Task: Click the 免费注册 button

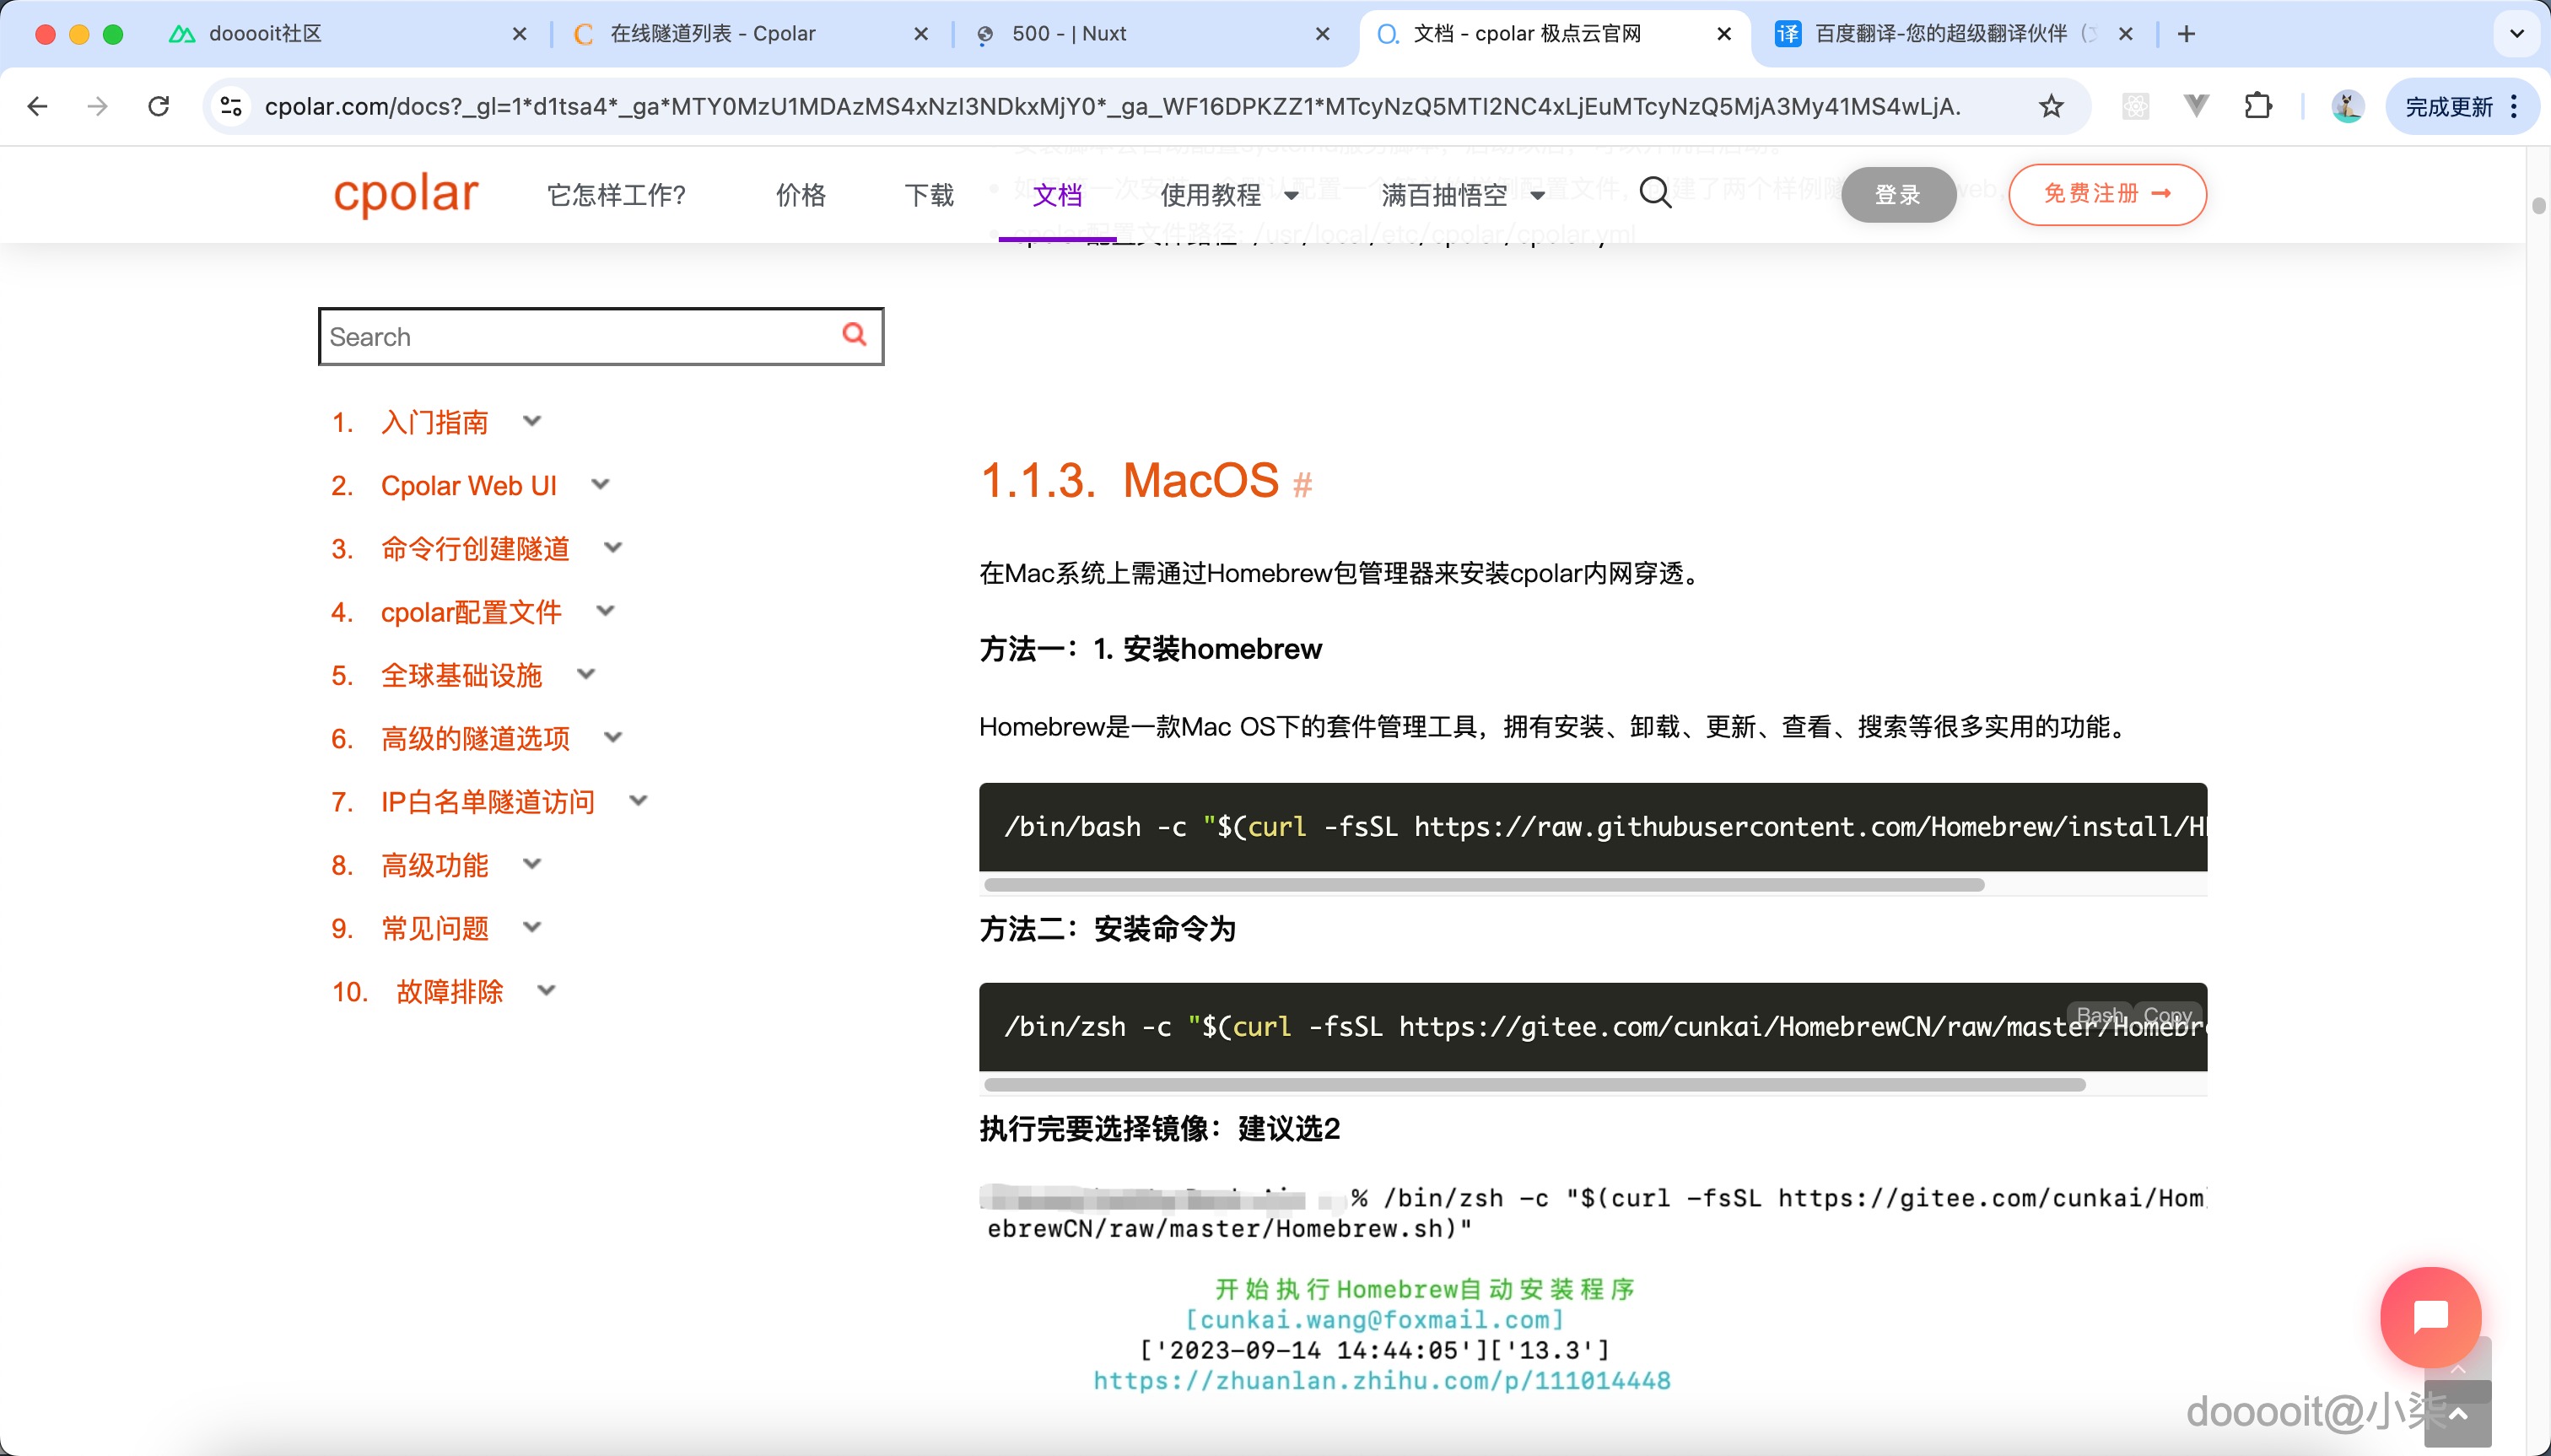Action: click(2107, 194)
